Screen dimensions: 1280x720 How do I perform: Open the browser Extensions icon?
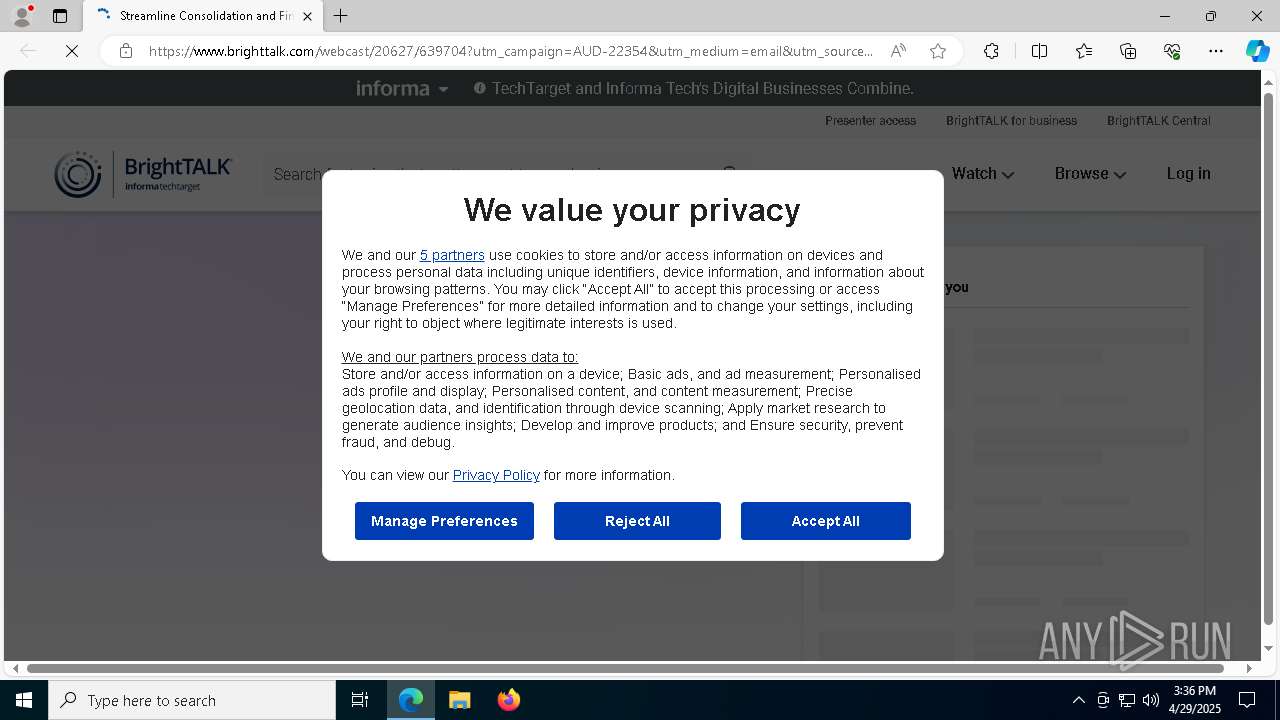991,51
